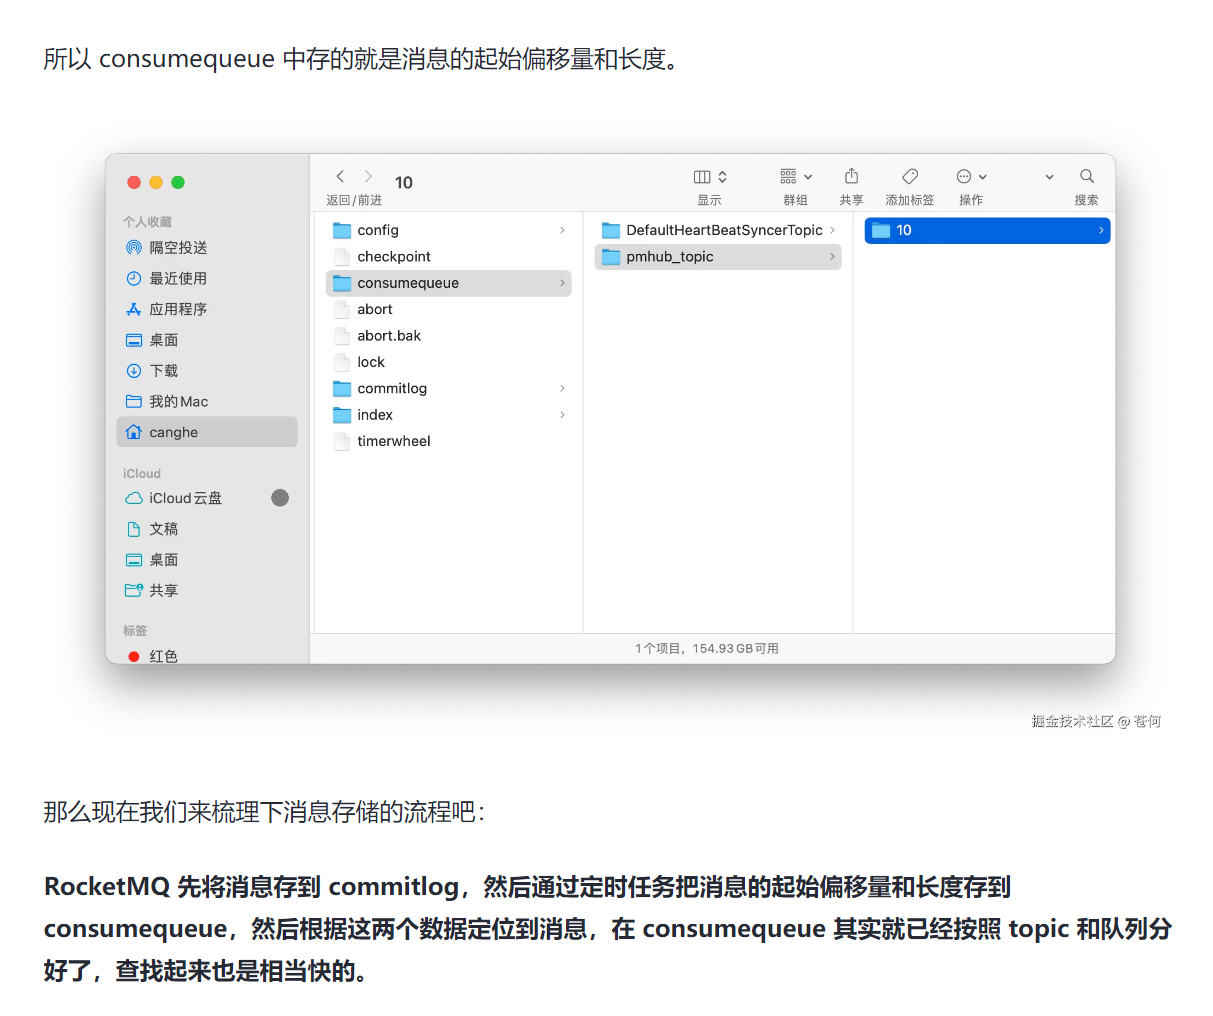
Task: Expand the pmhub_topic row chevron
Action: pyautogui.click(x=832, y=257)
